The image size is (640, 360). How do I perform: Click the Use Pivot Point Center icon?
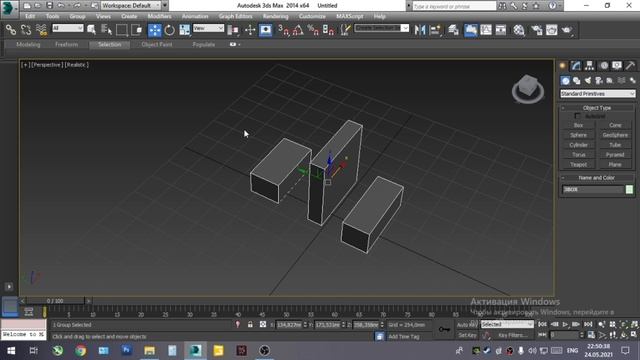pos(233,30)
